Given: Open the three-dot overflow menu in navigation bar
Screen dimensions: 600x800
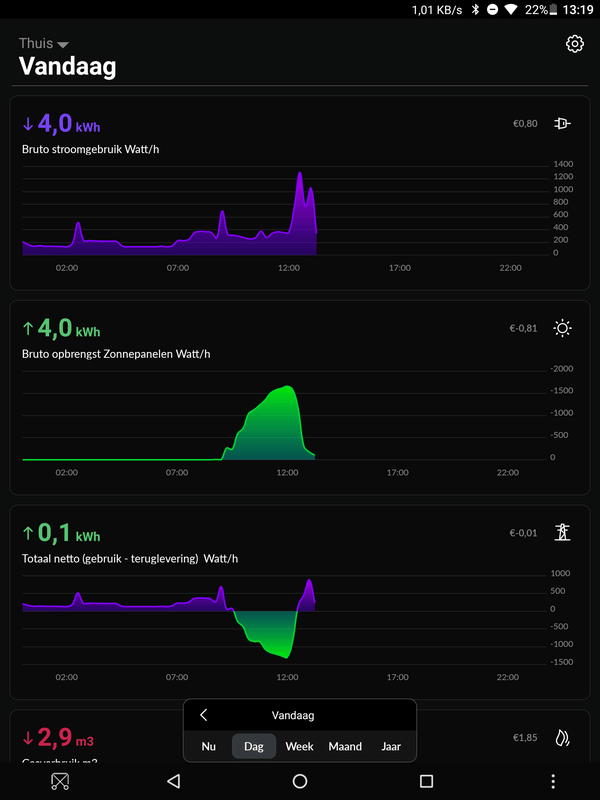Looking at the screenshot, I should tap(553, 781).
